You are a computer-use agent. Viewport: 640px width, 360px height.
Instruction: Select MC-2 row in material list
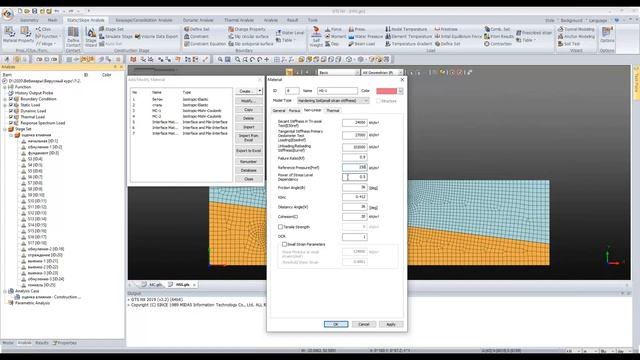180,116
